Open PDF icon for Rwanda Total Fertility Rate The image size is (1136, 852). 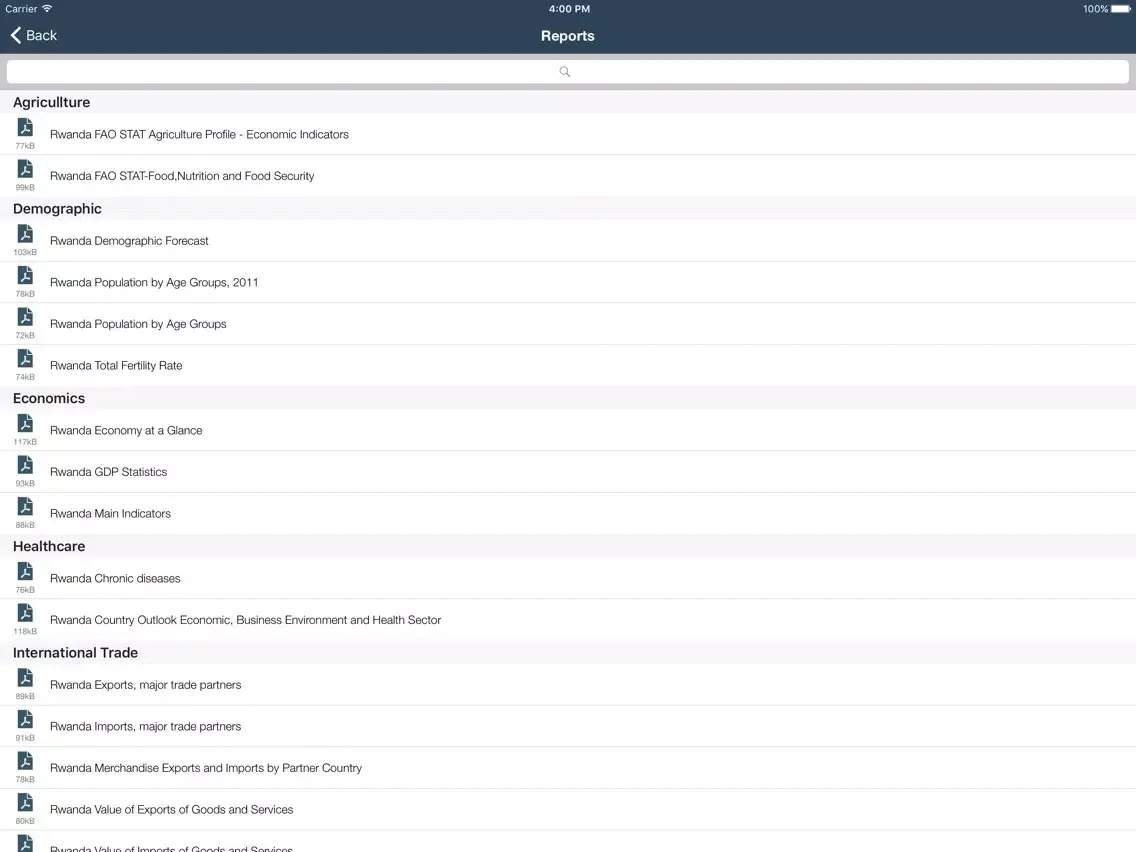pos(25,359)
